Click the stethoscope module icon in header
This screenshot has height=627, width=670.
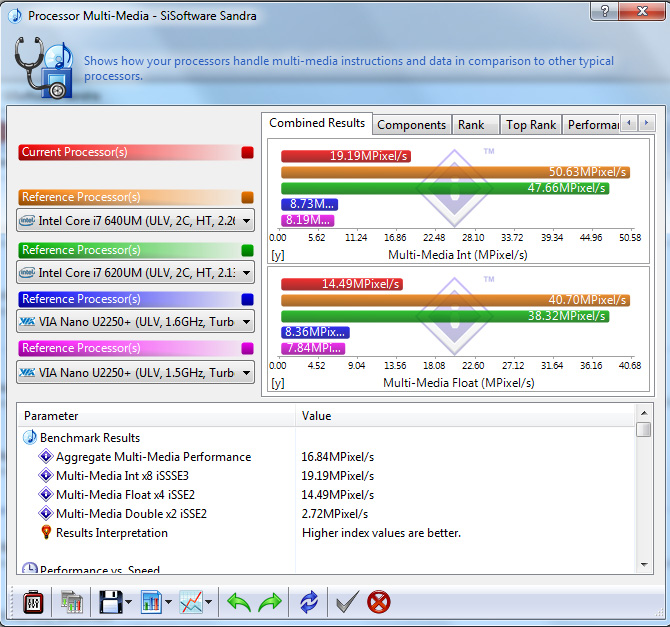pyautogui.click(x=43, y=68)
